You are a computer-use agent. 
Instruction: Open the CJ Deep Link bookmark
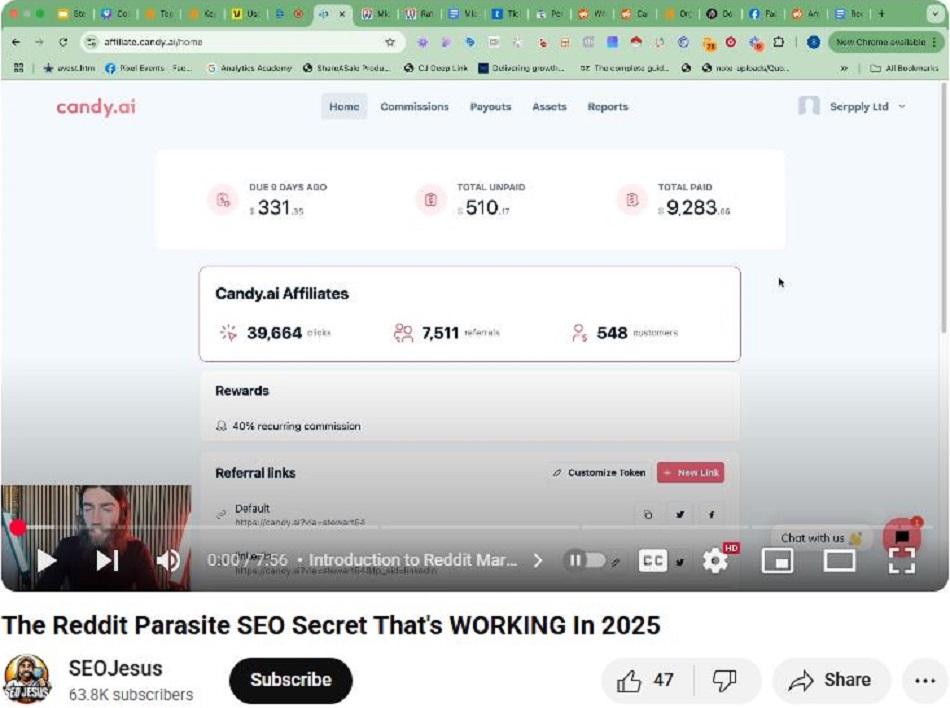click(436, 68)
